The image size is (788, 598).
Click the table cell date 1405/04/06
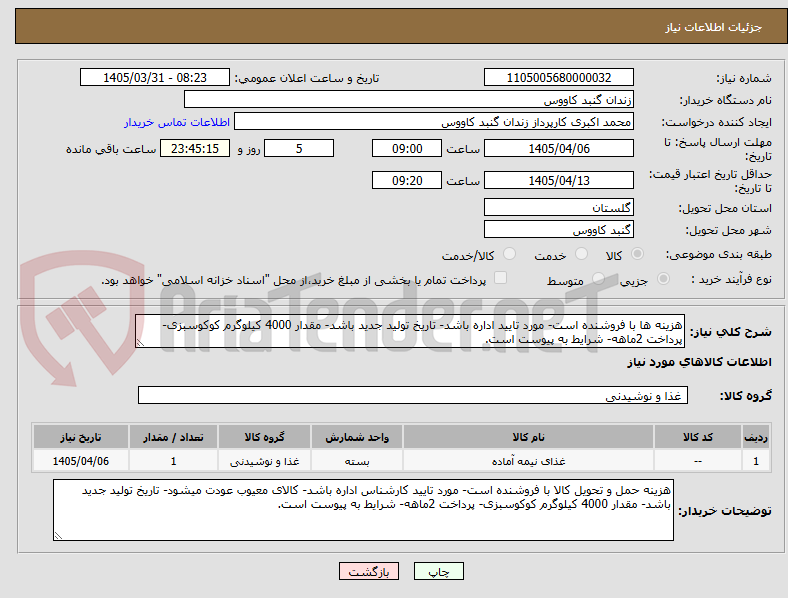(81, 461)
